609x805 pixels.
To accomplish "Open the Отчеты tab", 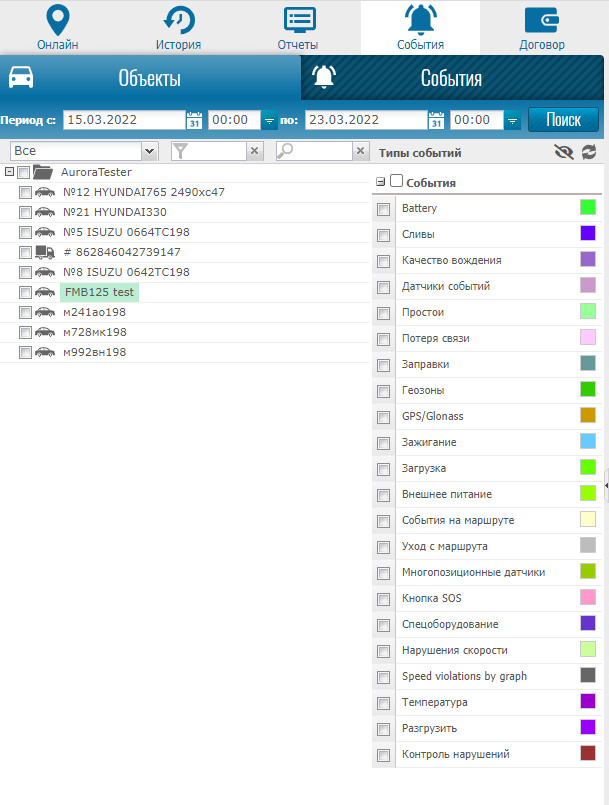I will [x=298, y=28].
